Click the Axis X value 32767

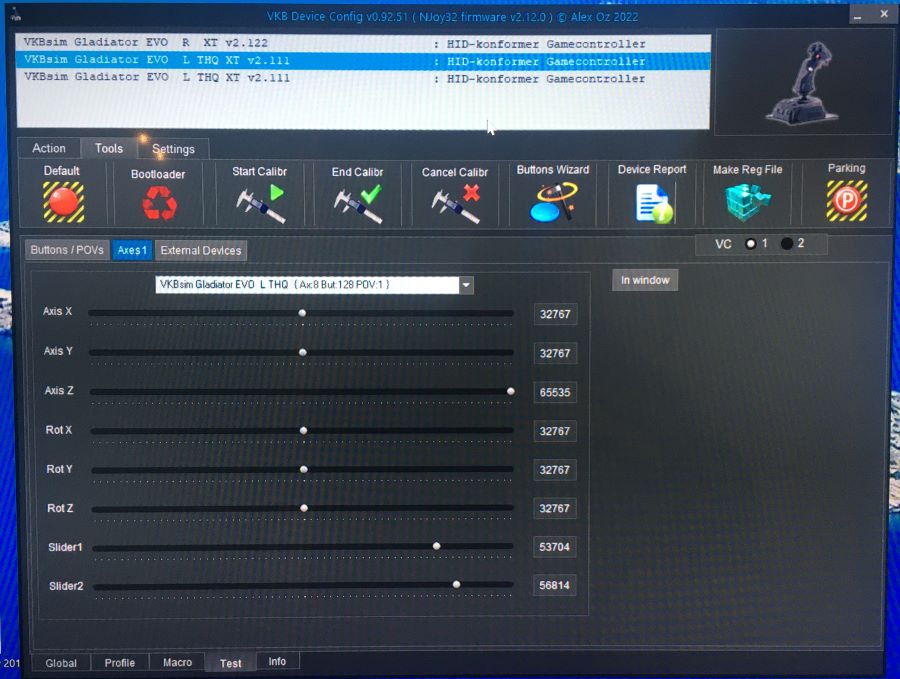pos(555,314)
